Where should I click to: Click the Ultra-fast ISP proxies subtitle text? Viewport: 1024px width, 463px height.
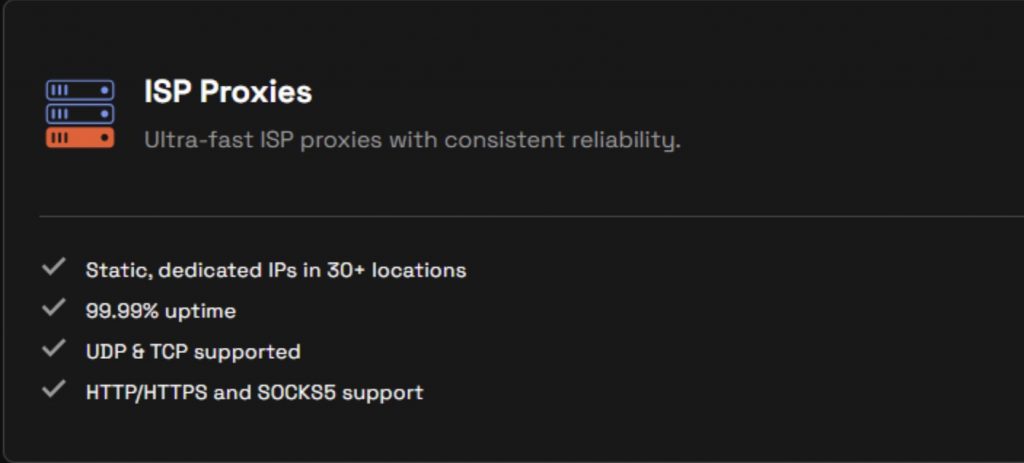pos(412,140)
